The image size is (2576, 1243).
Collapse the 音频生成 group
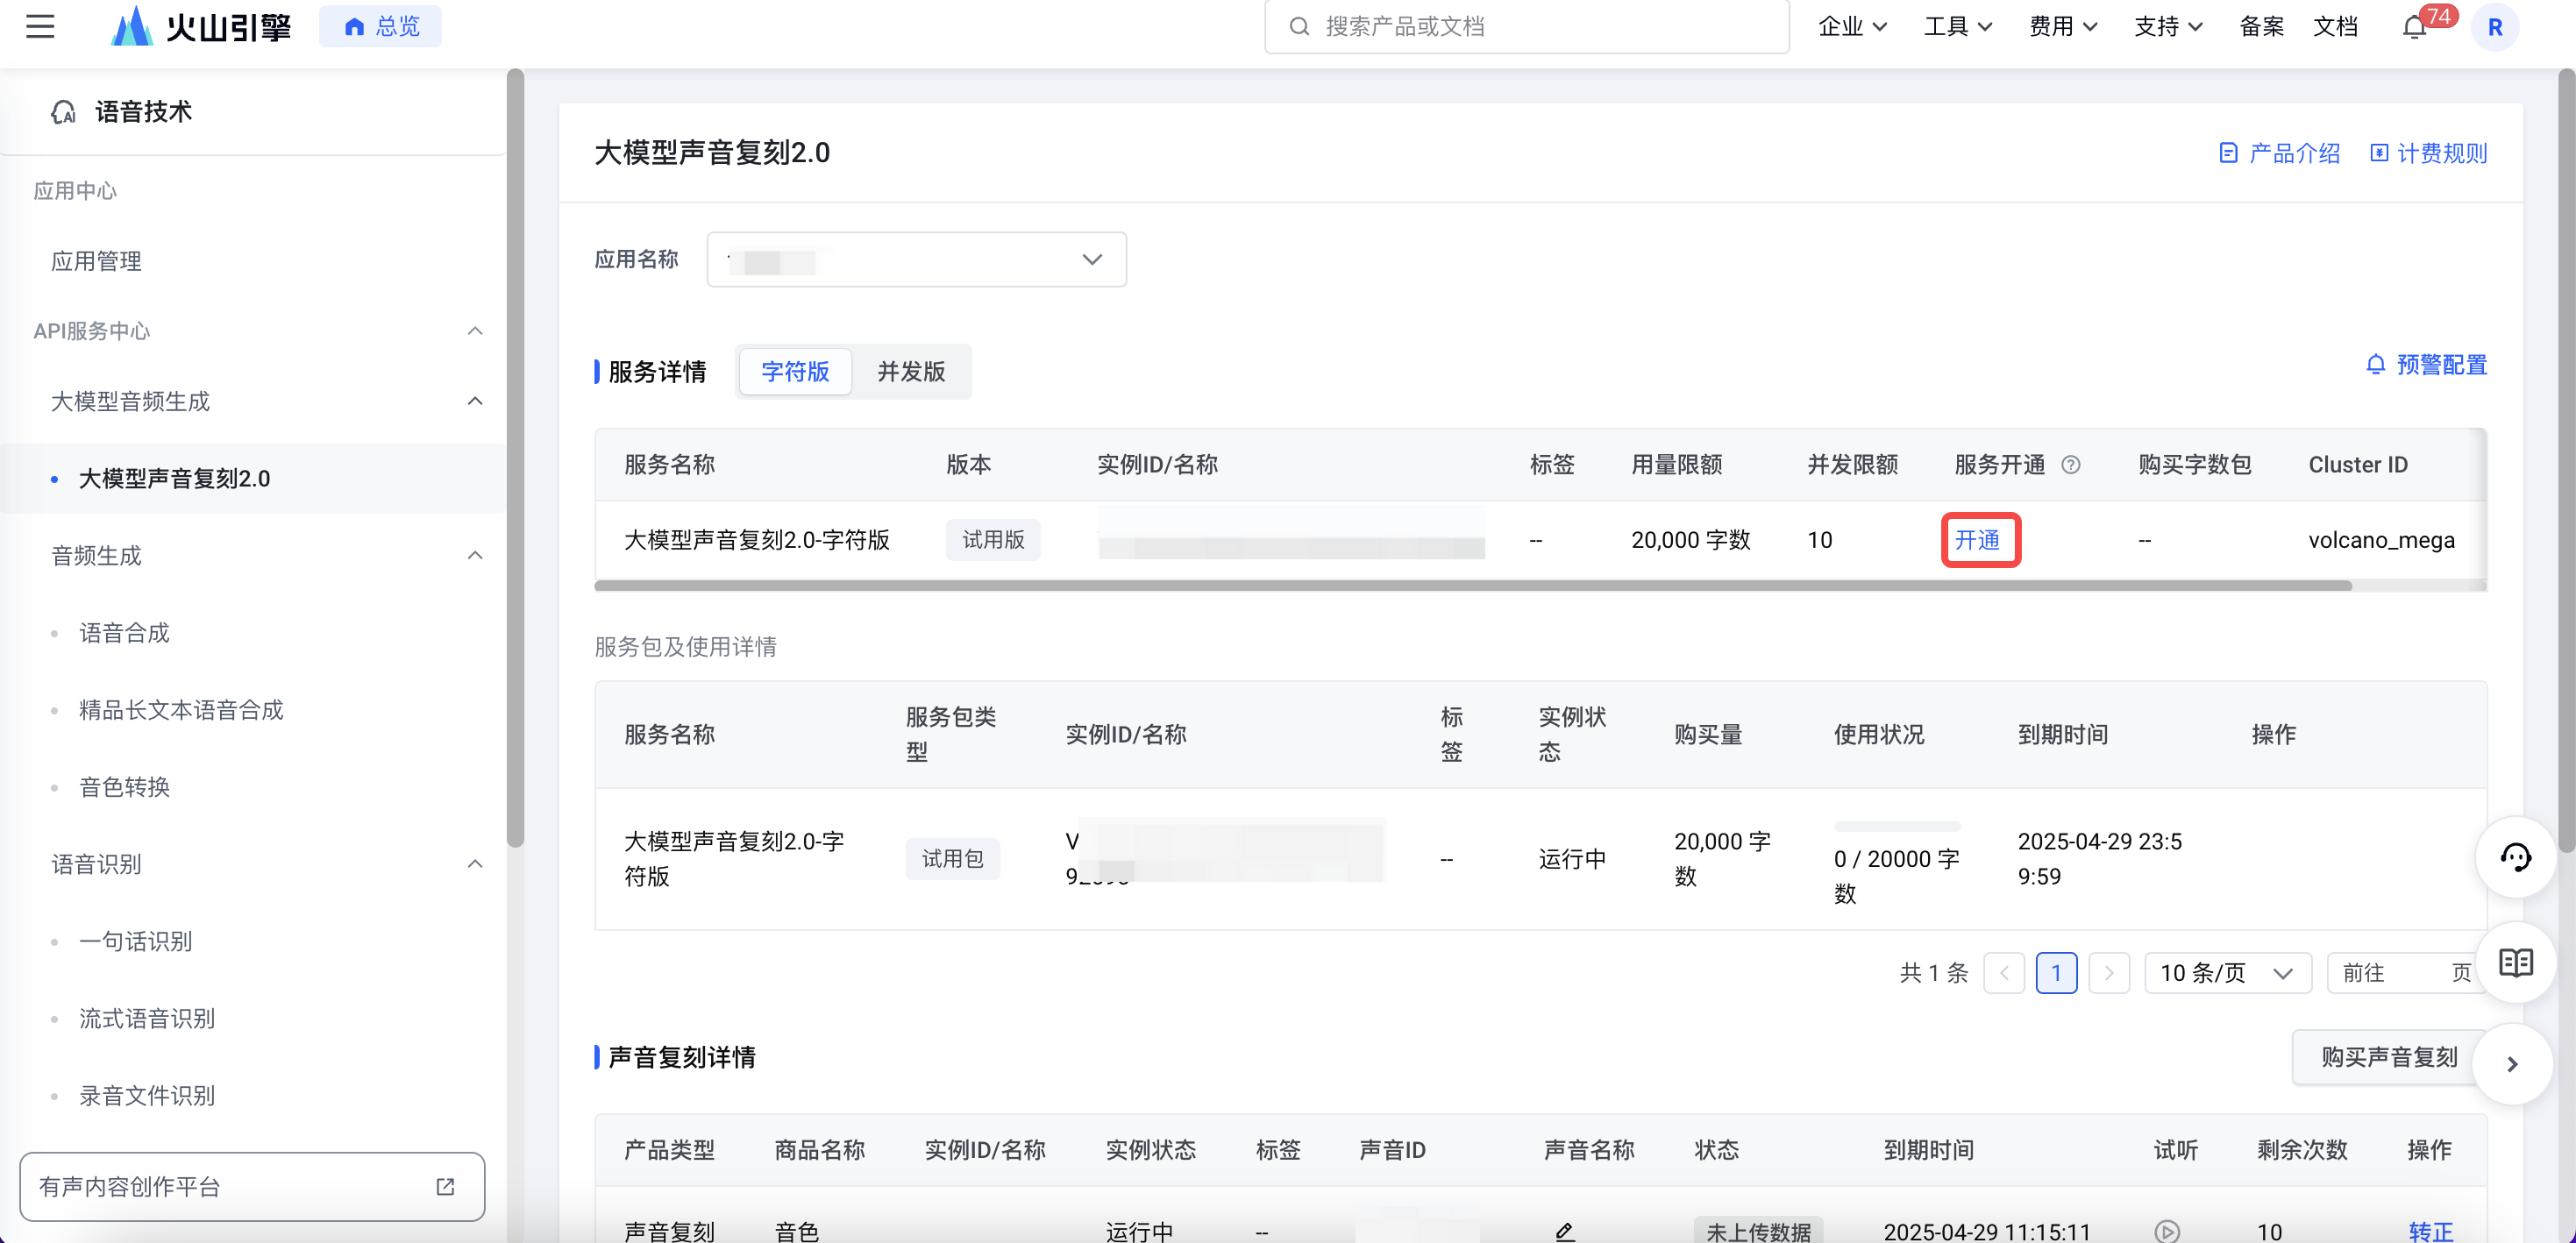click(475, 555)
